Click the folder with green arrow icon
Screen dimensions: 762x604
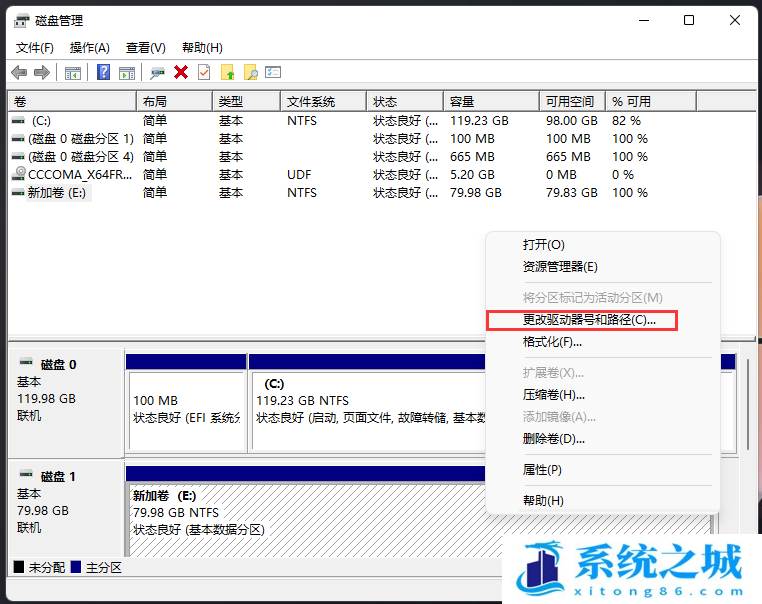[x=227, y=72]
